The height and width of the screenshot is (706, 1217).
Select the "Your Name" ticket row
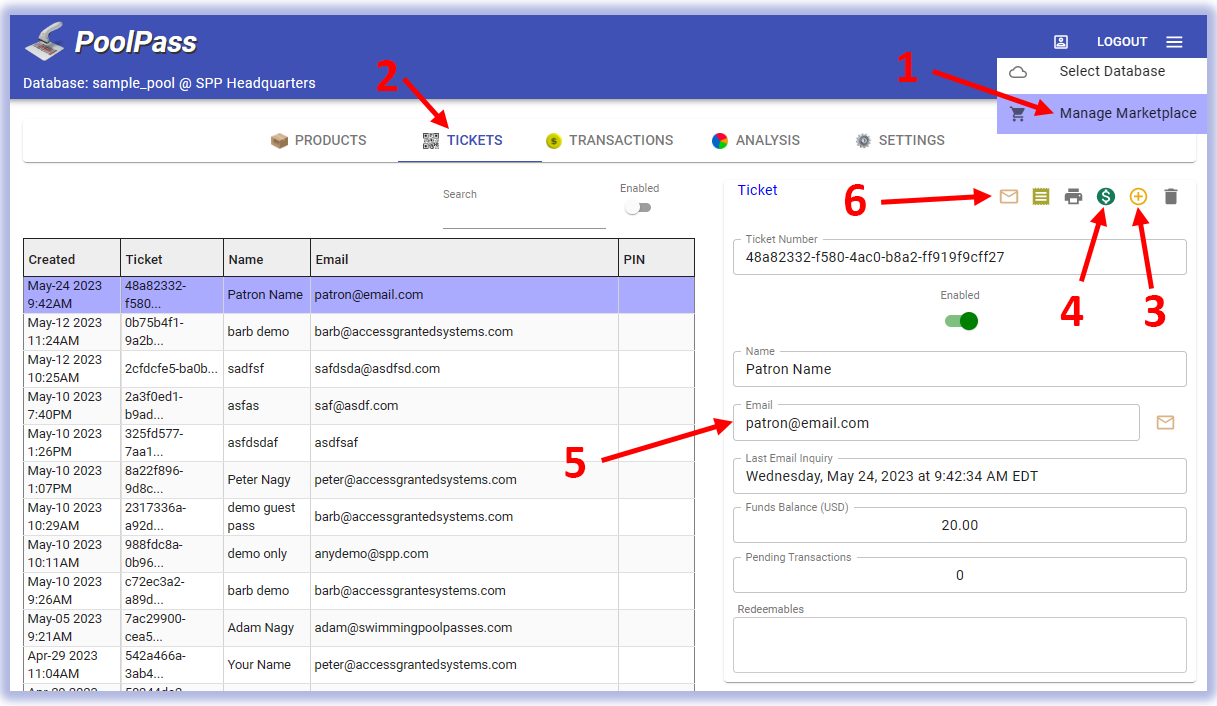click(359, 665)
